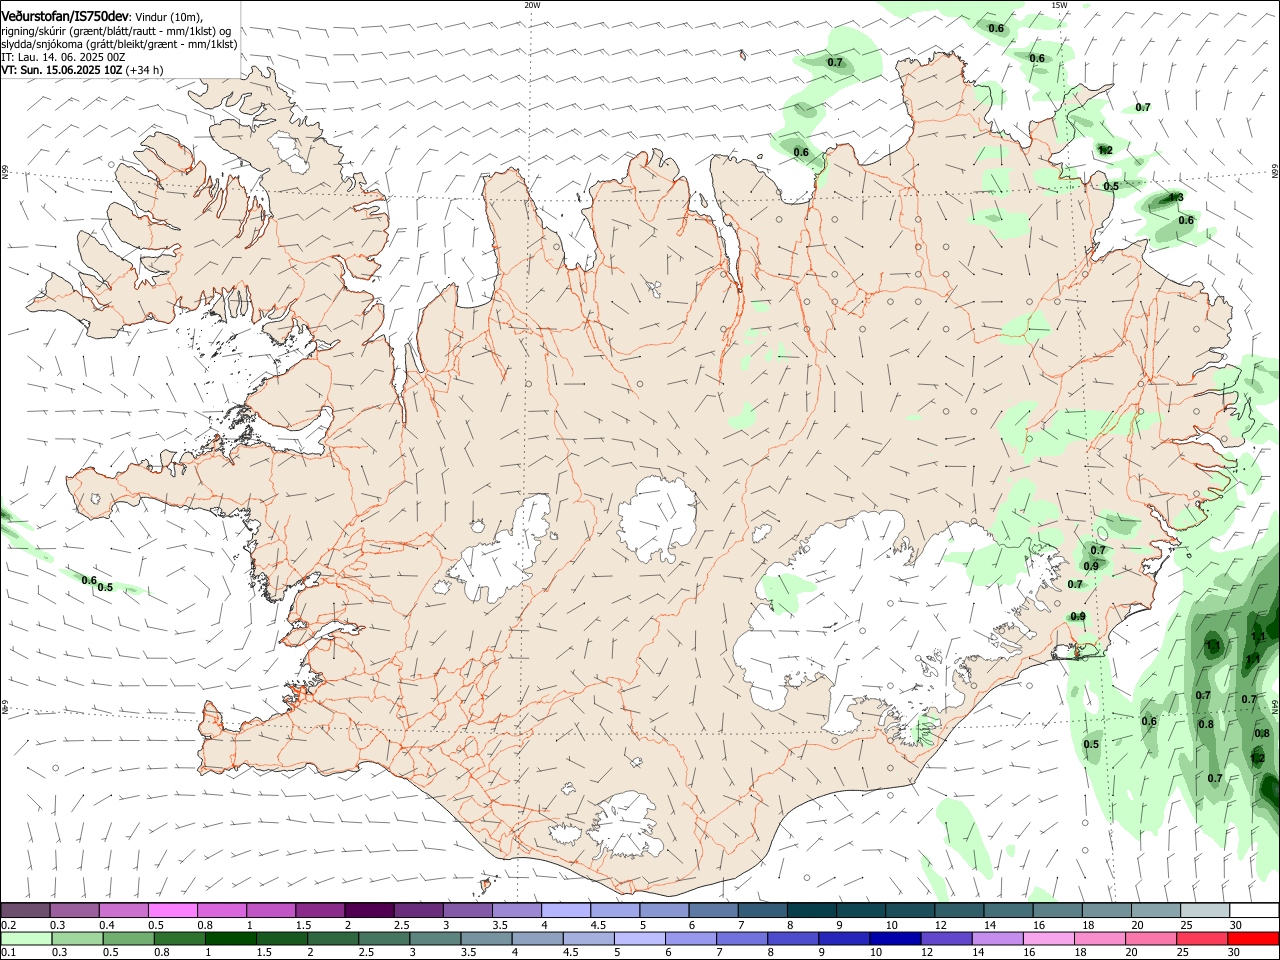This screenshot has height=960, width=1280.
Task: Click the '30' label under the upper legend row
Action: click(1235, 925)
